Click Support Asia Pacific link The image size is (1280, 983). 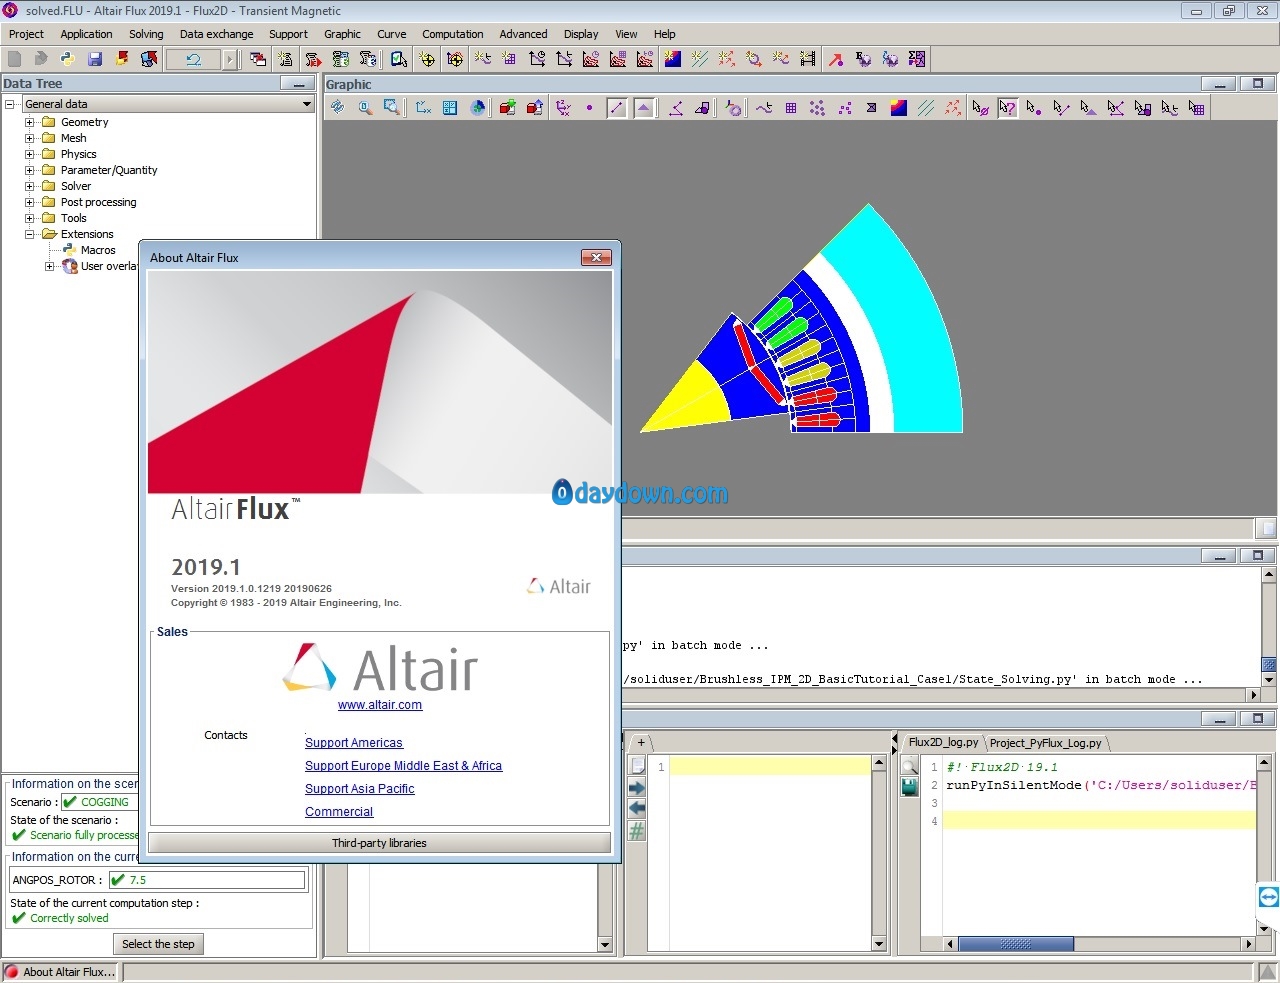click(360, 789)
